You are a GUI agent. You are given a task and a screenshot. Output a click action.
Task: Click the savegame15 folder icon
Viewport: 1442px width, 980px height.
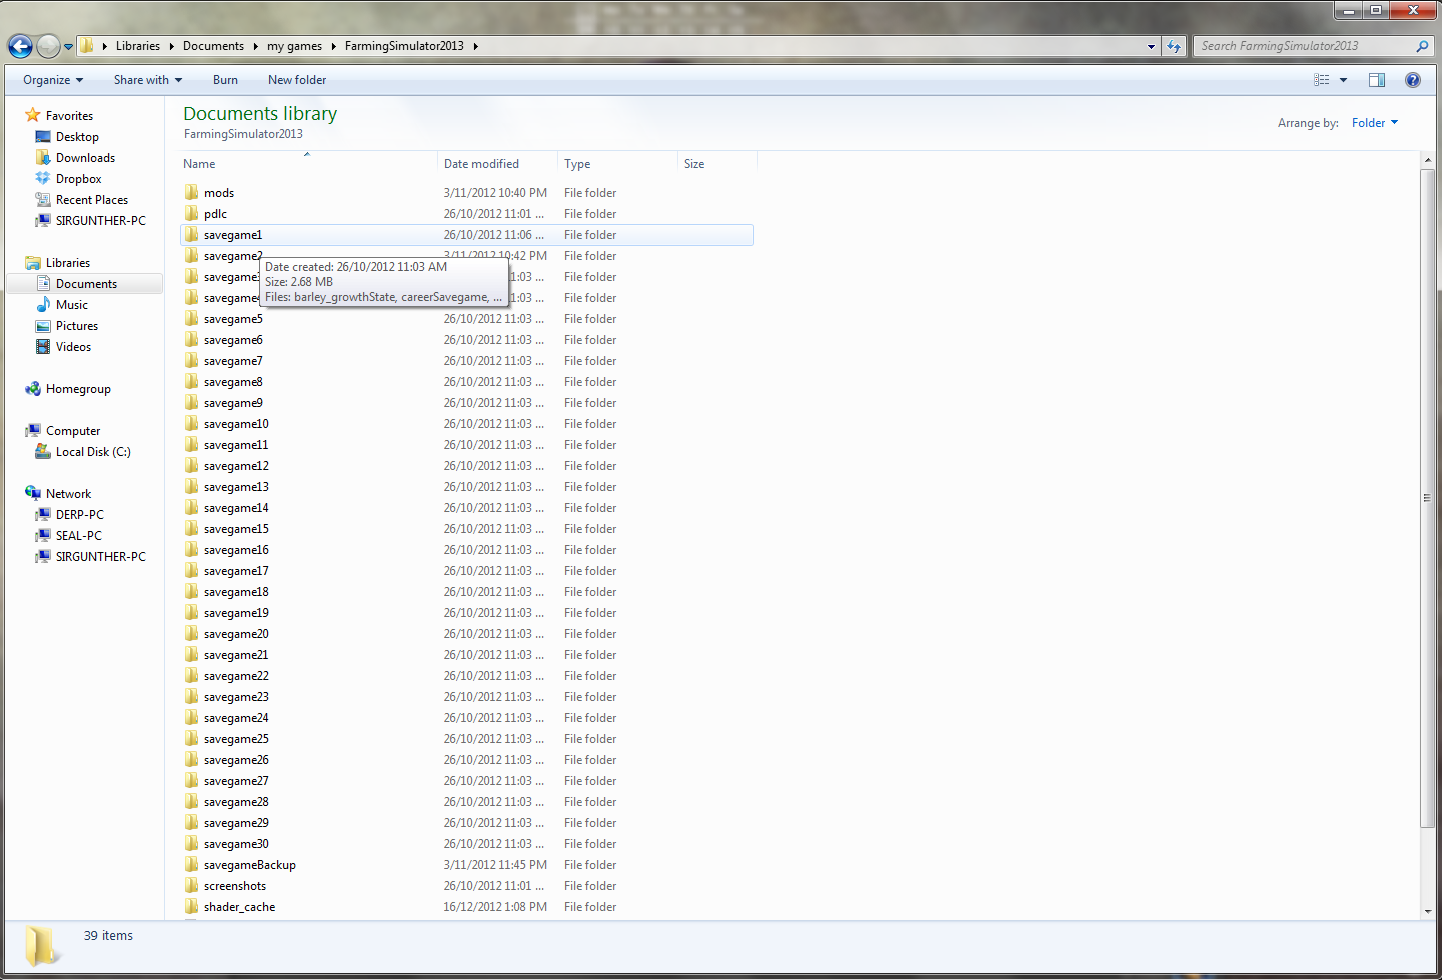pyautogui.click(x=191, y=529)
